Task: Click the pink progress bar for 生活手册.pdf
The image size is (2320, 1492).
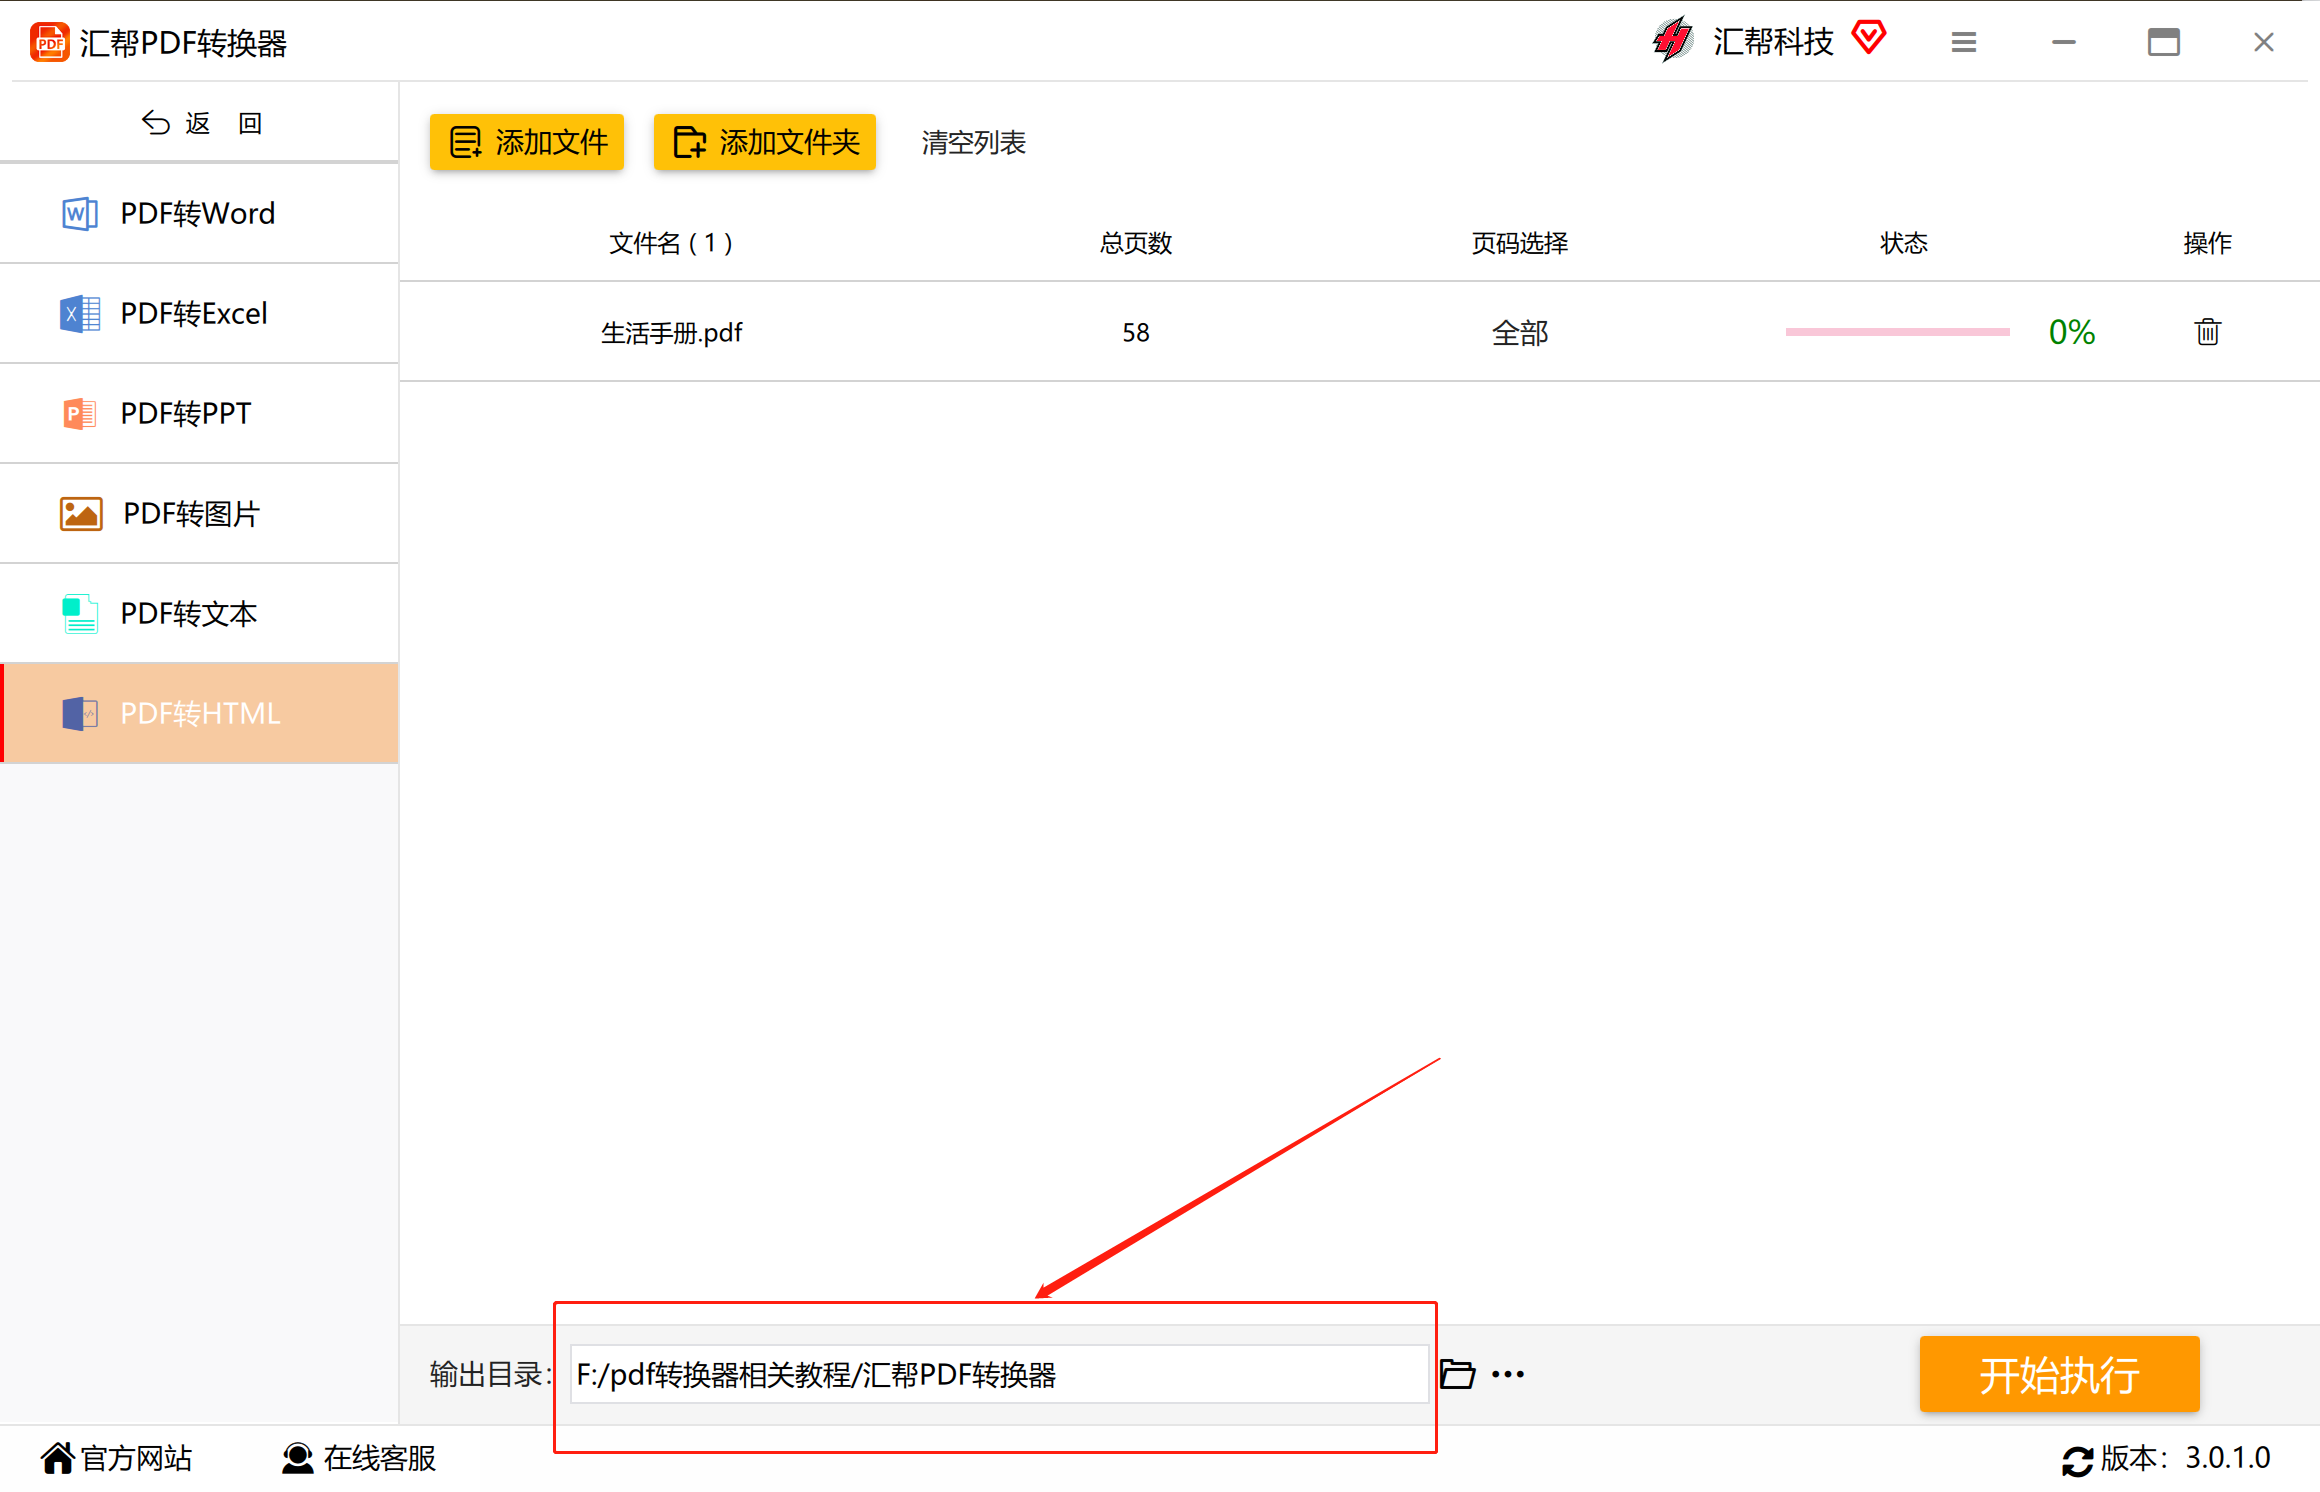Action: [x=1898, y=332]
